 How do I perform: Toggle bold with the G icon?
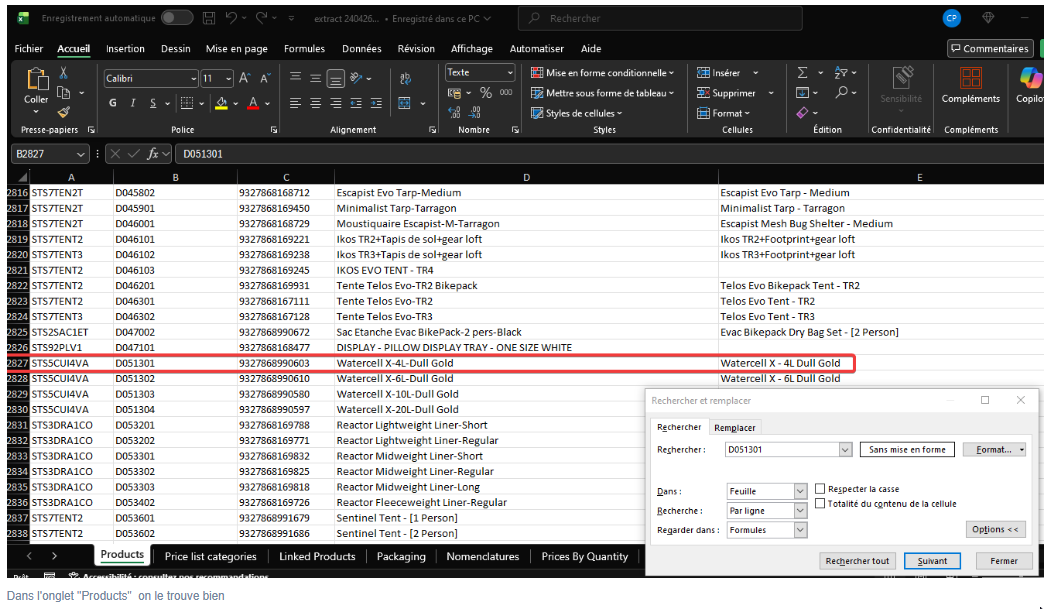pos(113,103)
